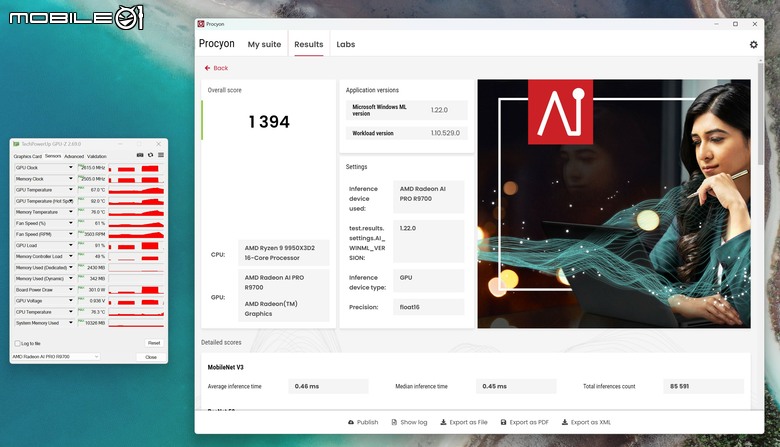Click the AI benchmark banner image
Viewport: 780px width, 447px height.
(614, 204)
